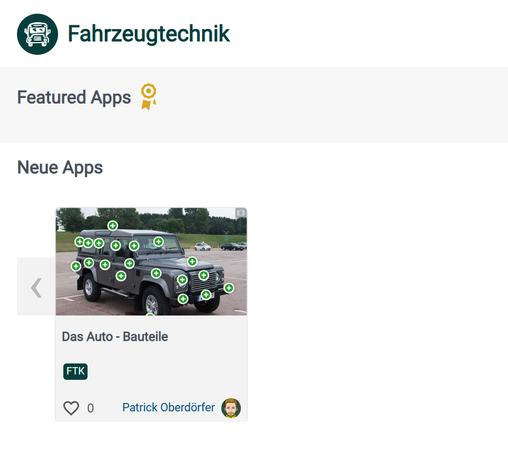
Task: Click the Fahrzeugtechnik page heading
Action: [x=149, y=34]
